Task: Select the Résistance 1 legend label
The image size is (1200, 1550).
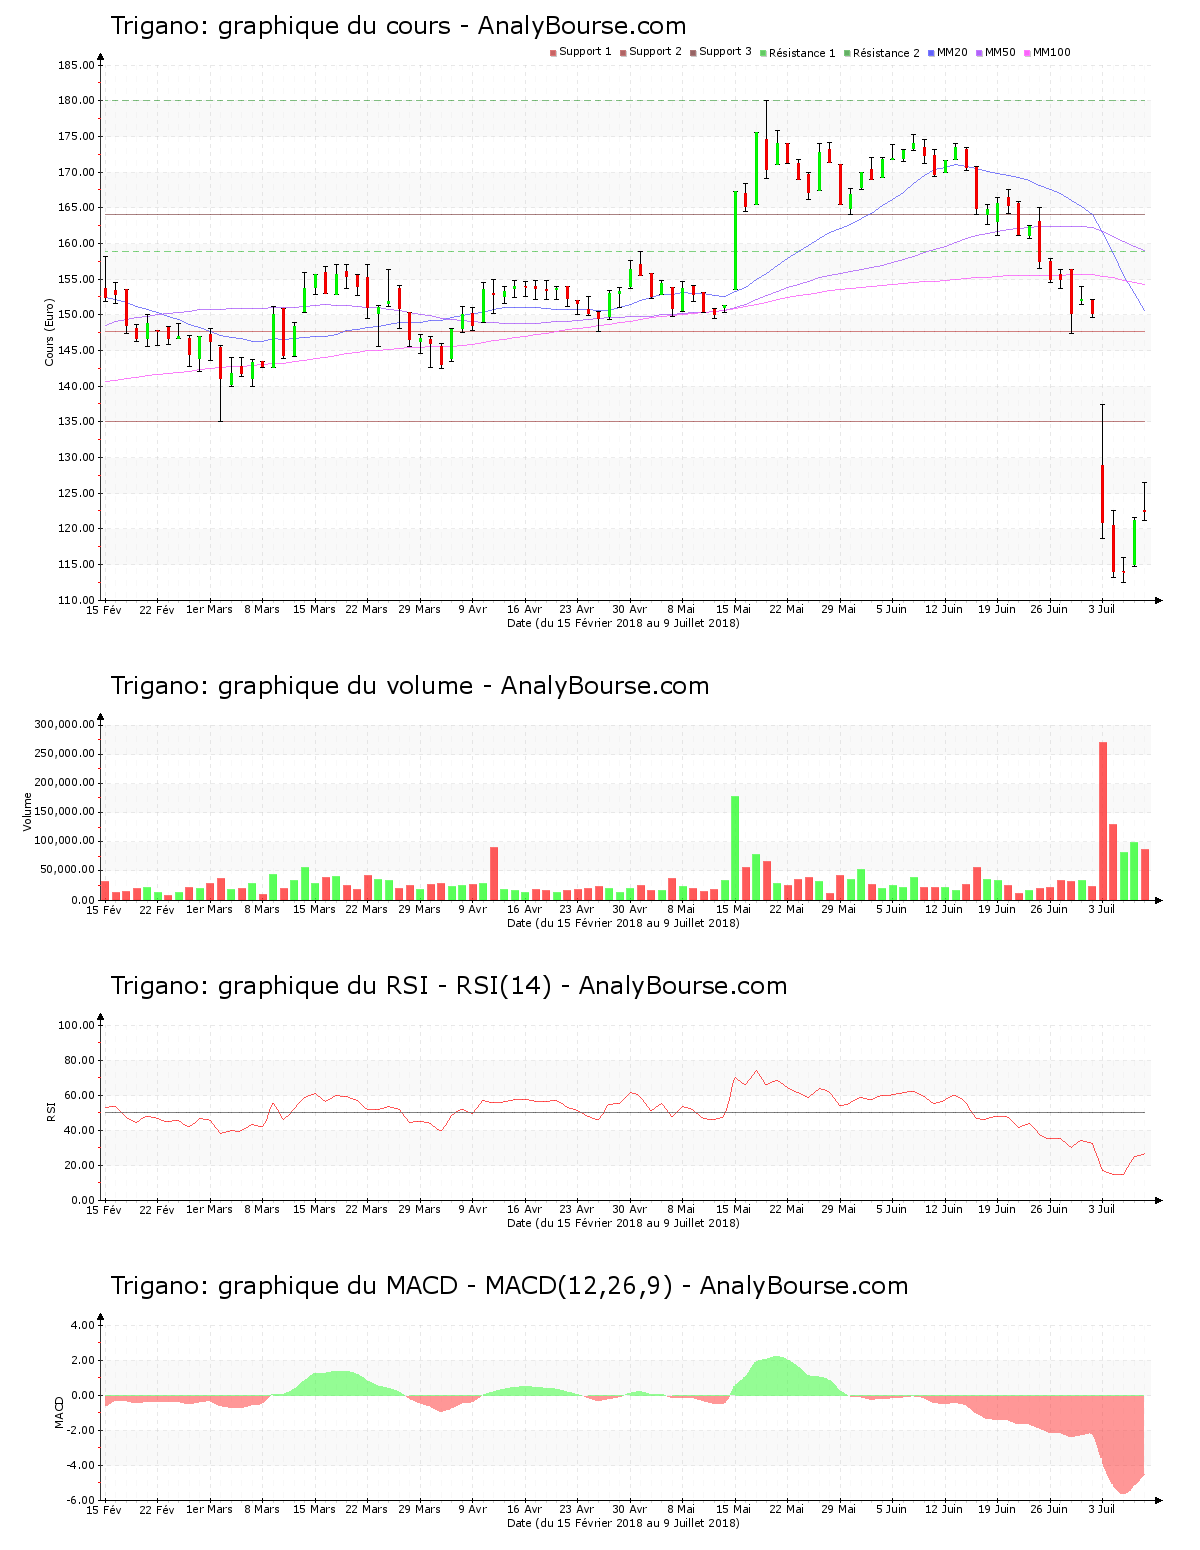Action: [x=802, y=53]
